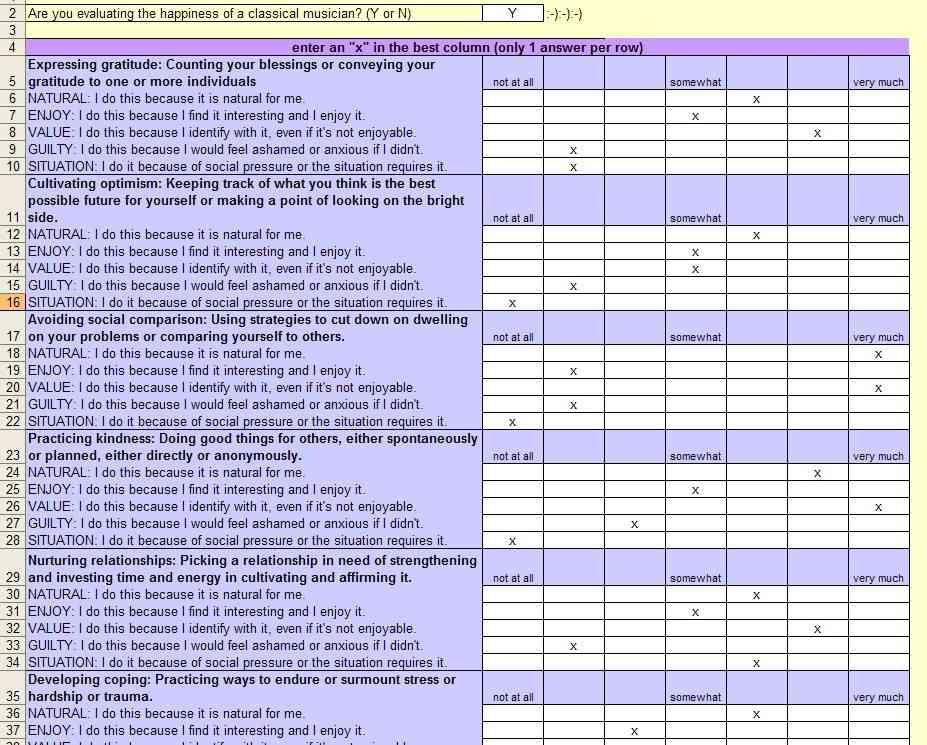The image size is (927, 745).
Task: Mark 'very much' for kindness ENJOY row 25
Action: (x=879, y=490)
